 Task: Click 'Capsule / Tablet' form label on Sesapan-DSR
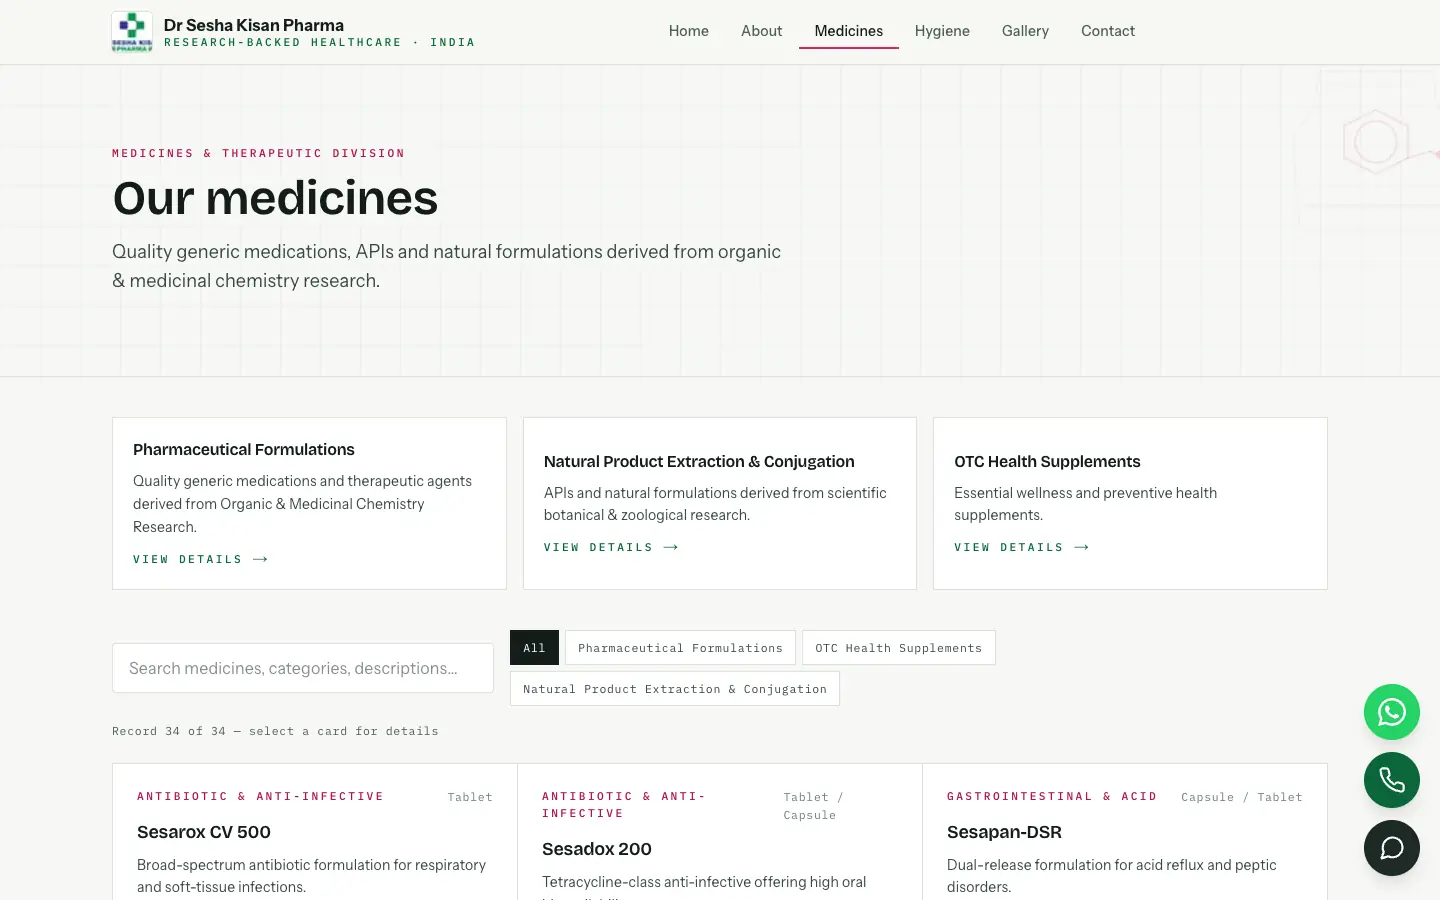point(1241,797)
